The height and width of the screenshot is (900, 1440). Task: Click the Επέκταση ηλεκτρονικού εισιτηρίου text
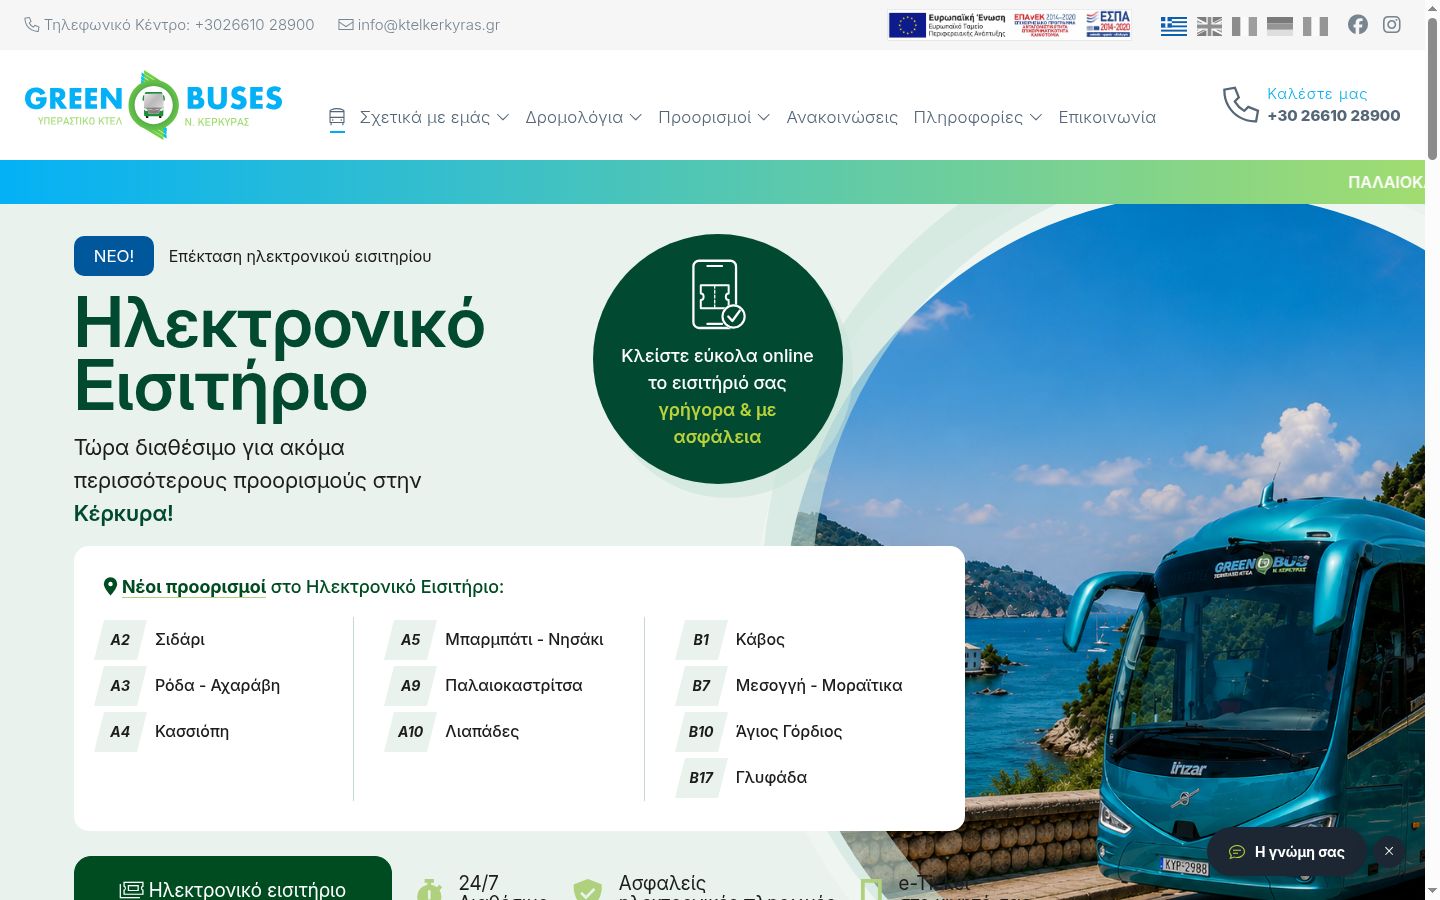[x=300, y=256]
